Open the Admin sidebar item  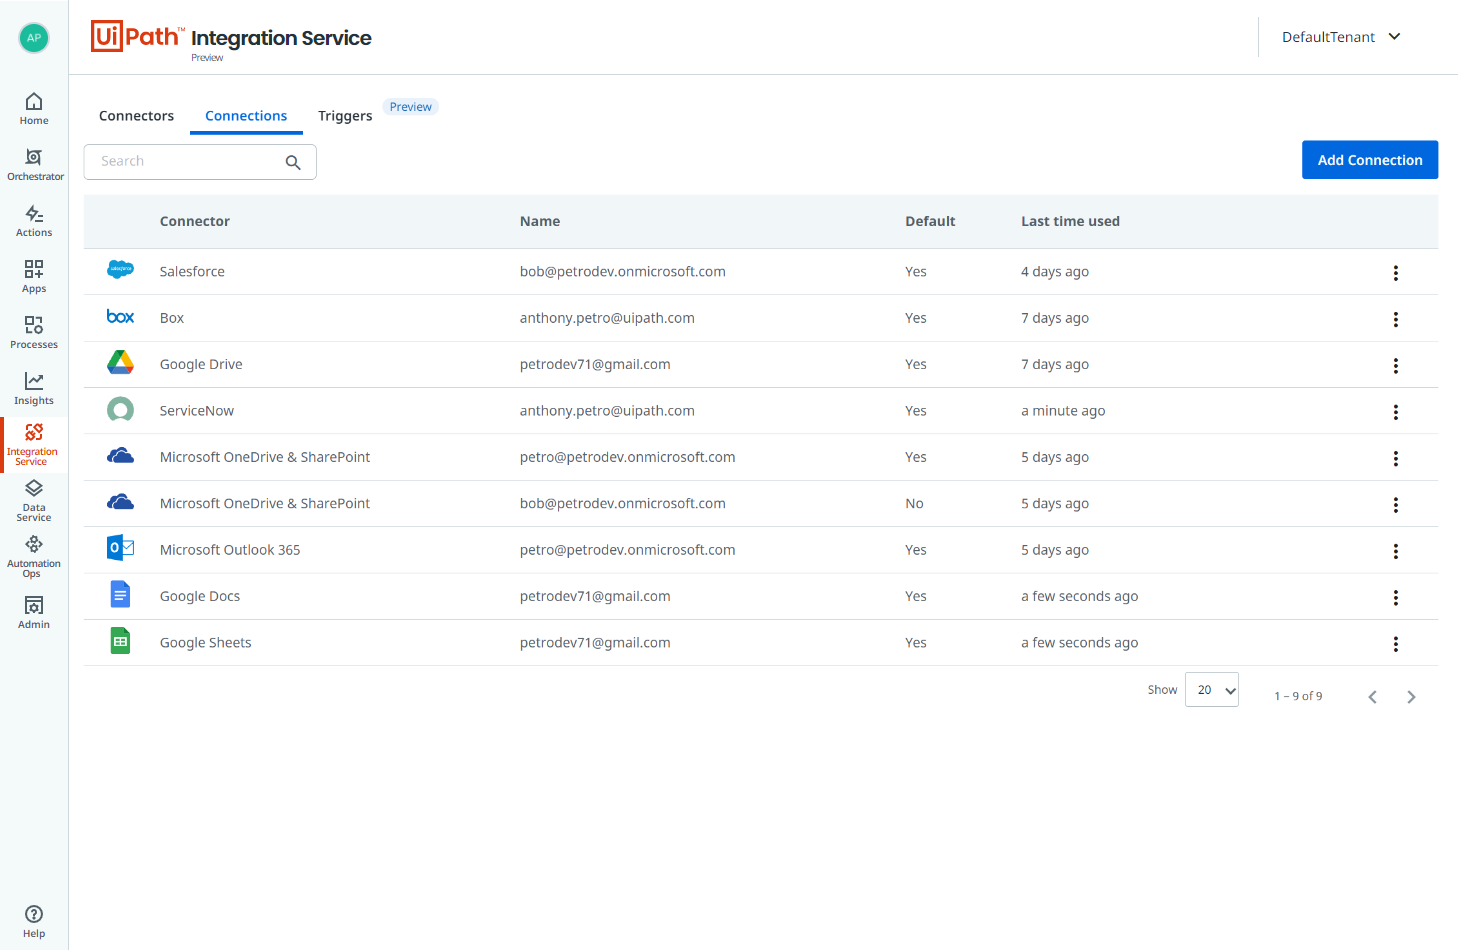[34, 613]
